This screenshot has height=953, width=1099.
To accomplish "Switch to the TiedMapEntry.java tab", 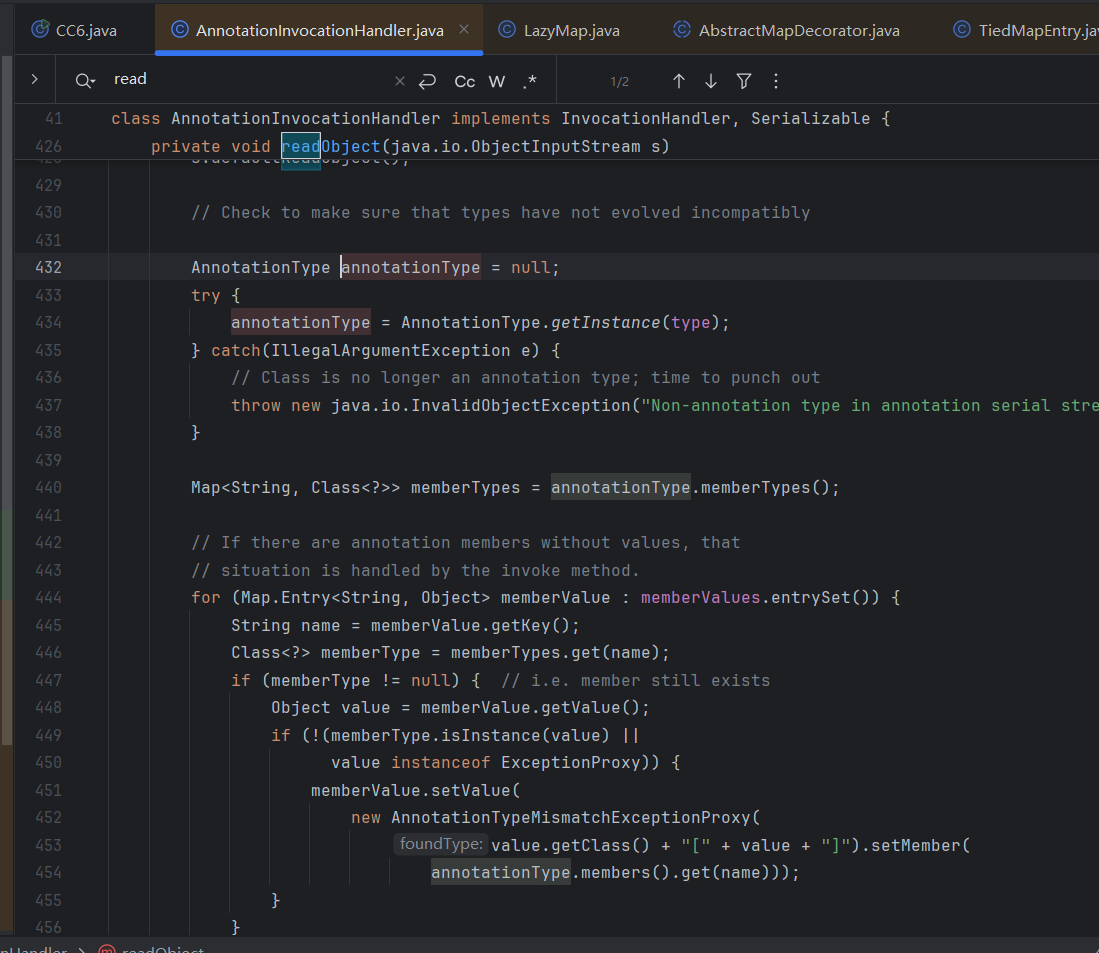I will [x=1025, y=30].
